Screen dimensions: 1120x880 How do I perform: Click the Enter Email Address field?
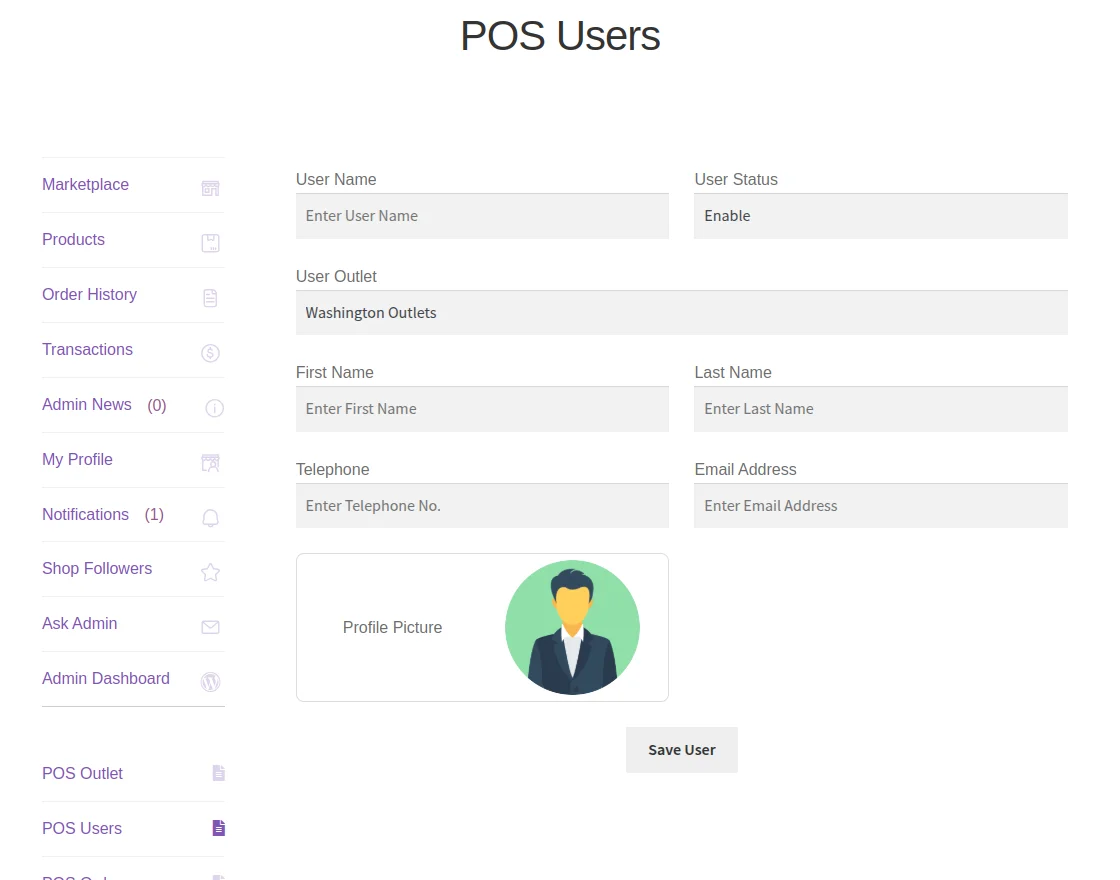(879, 505)
